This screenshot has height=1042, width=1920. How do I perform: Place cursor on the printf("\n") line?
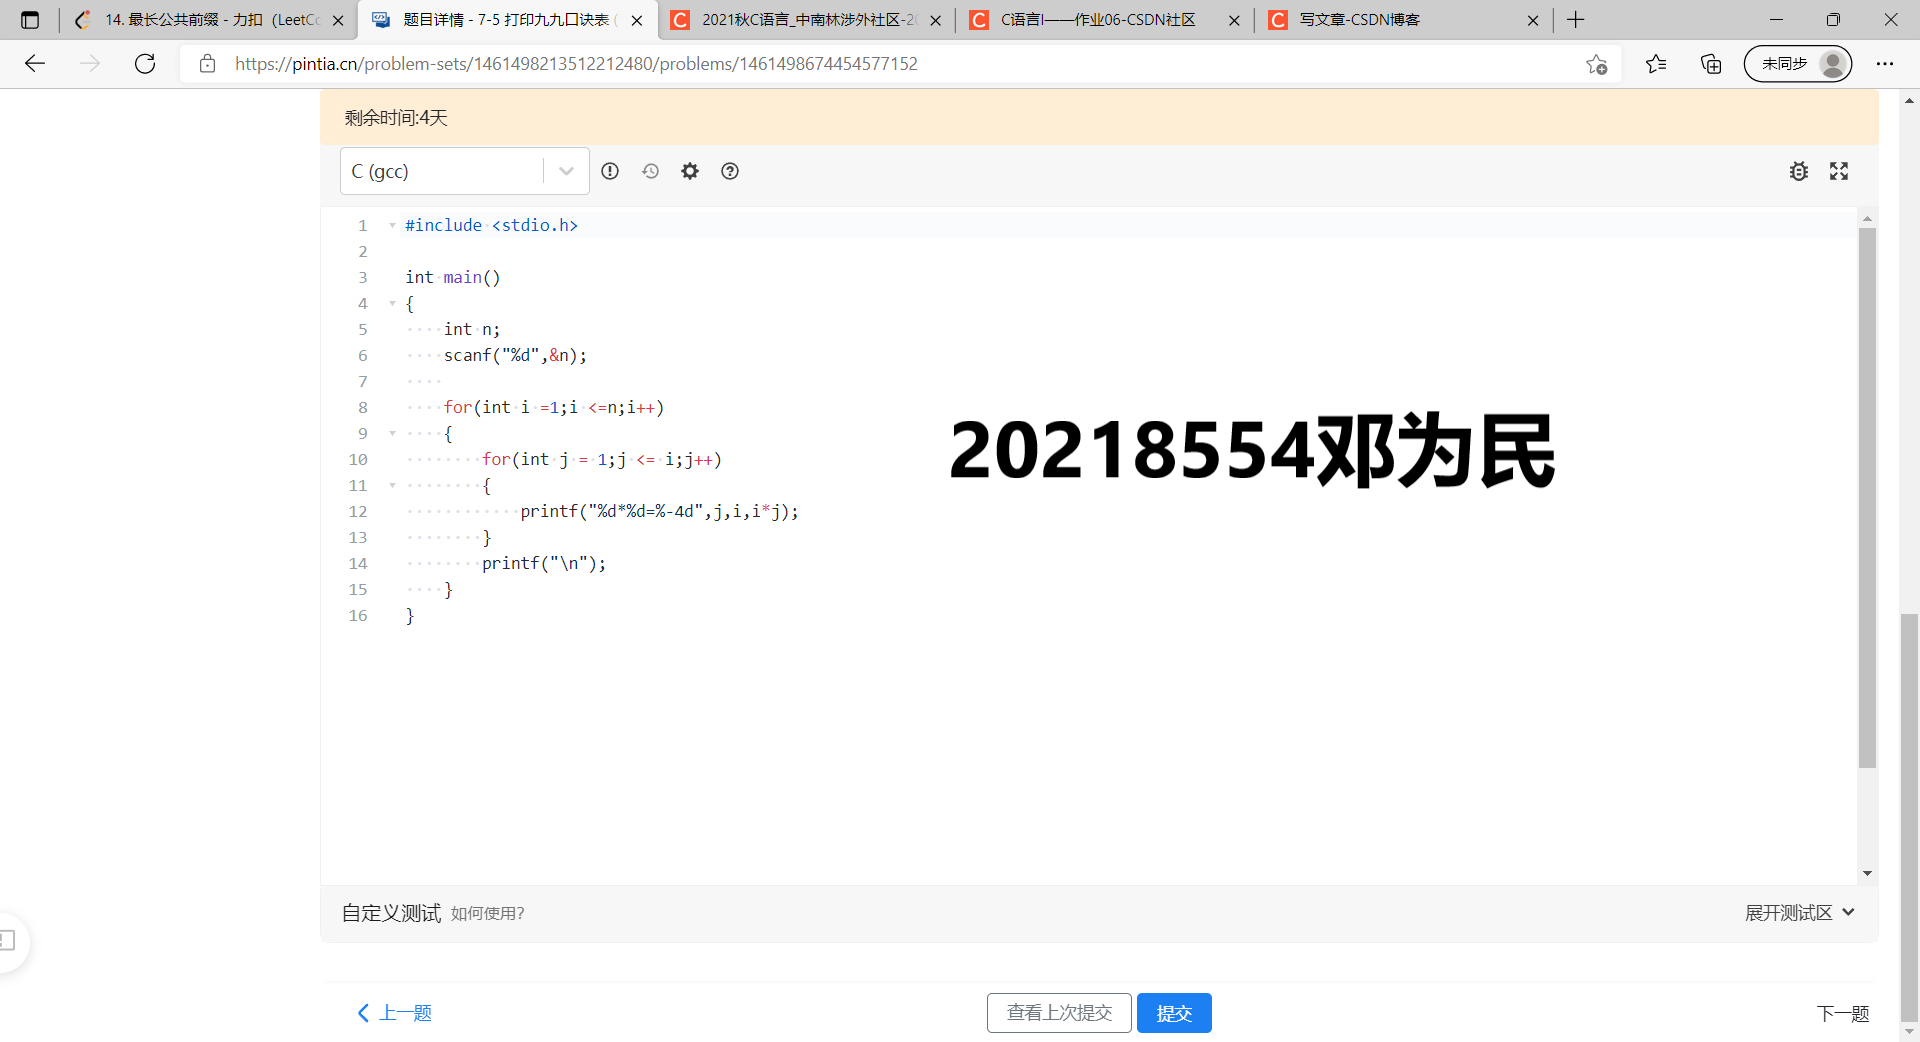[x=544, y=564]
